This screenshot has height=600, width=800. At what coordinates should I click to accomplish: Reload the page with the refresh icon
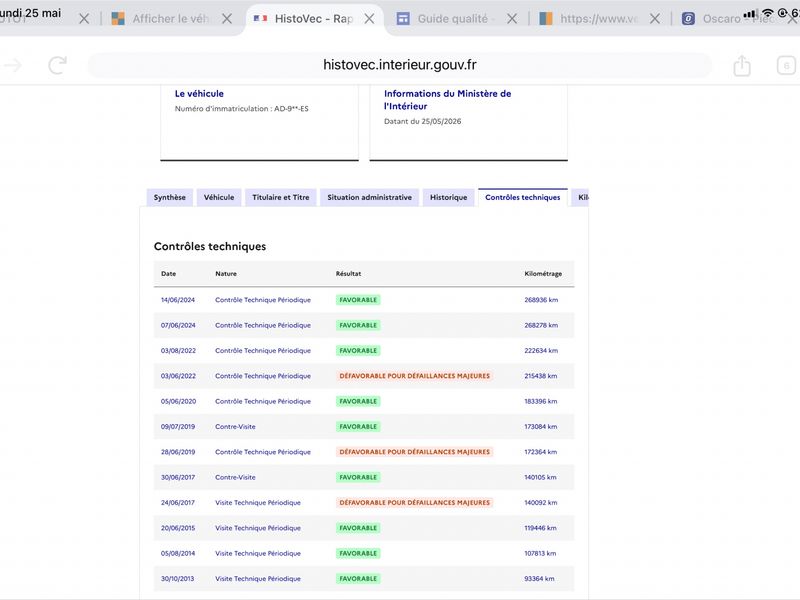click(57, 65)
